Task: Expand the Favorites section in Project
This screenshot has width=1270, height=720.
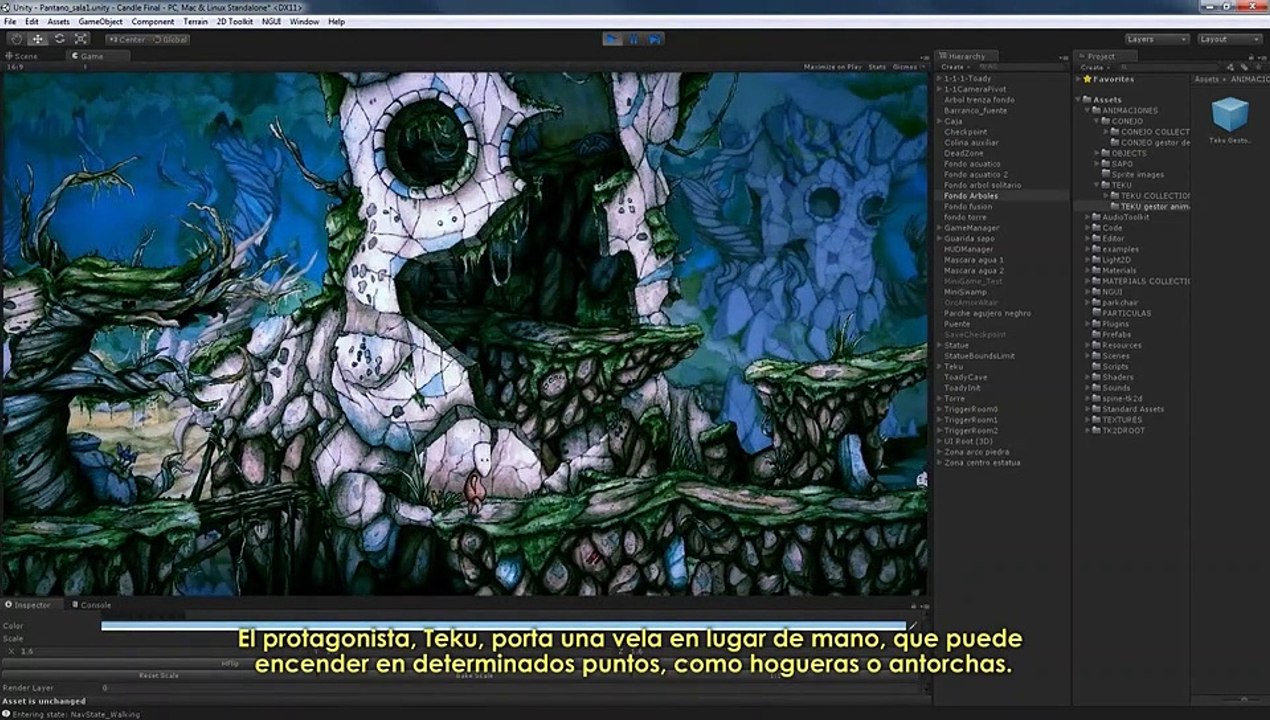Action: 1079,79
